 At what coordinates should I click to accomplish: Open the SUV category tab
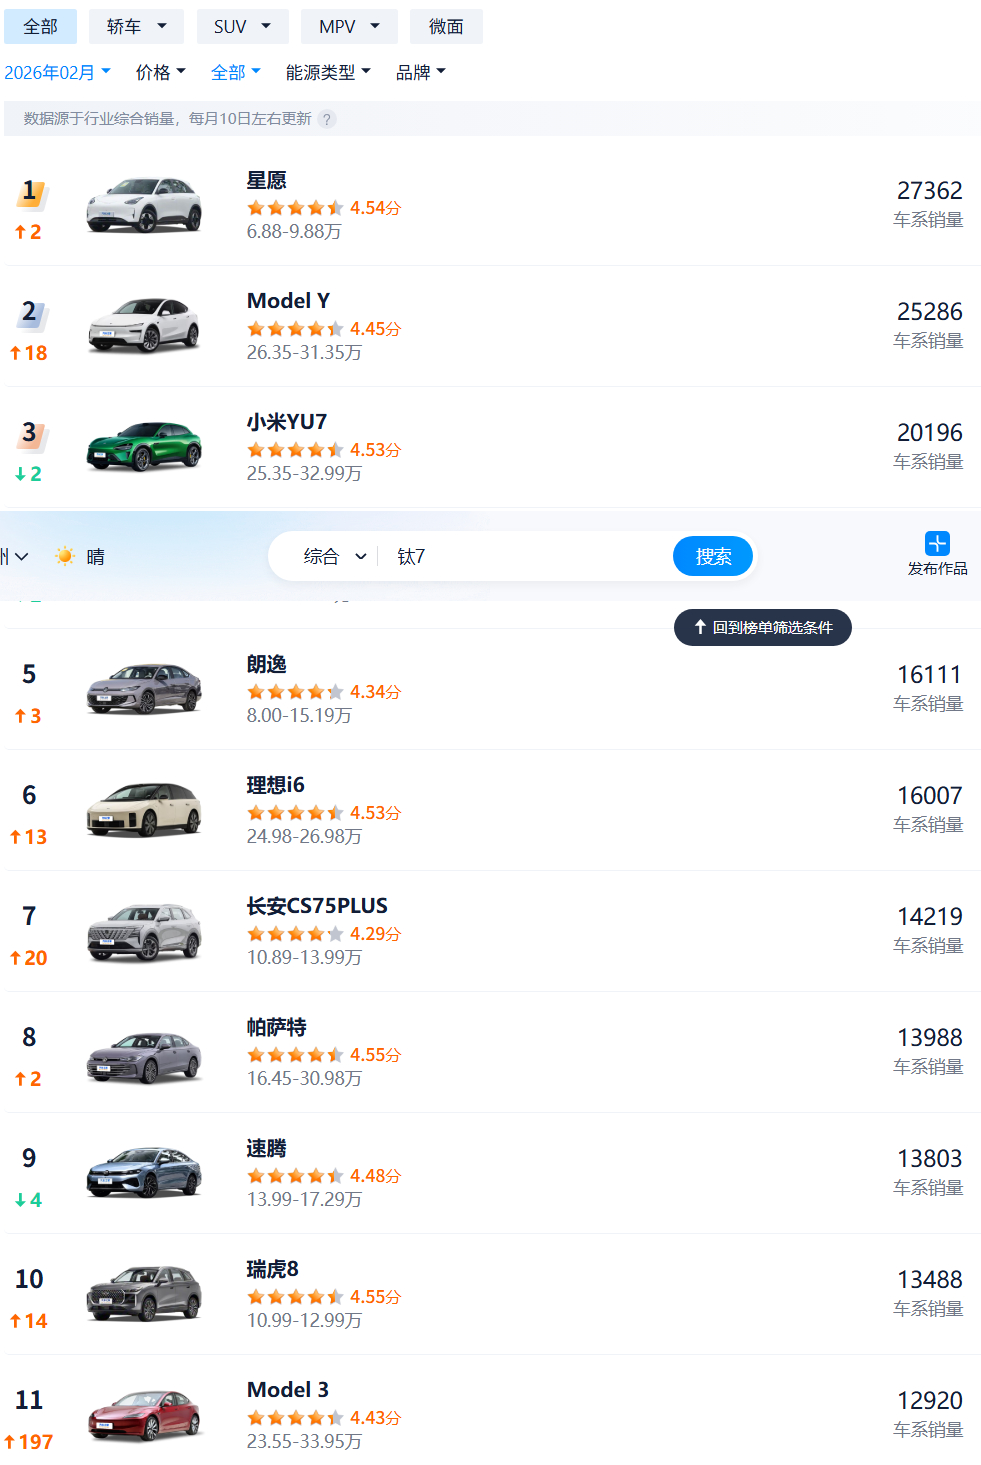pyautogui.click(x=242, y=27)
